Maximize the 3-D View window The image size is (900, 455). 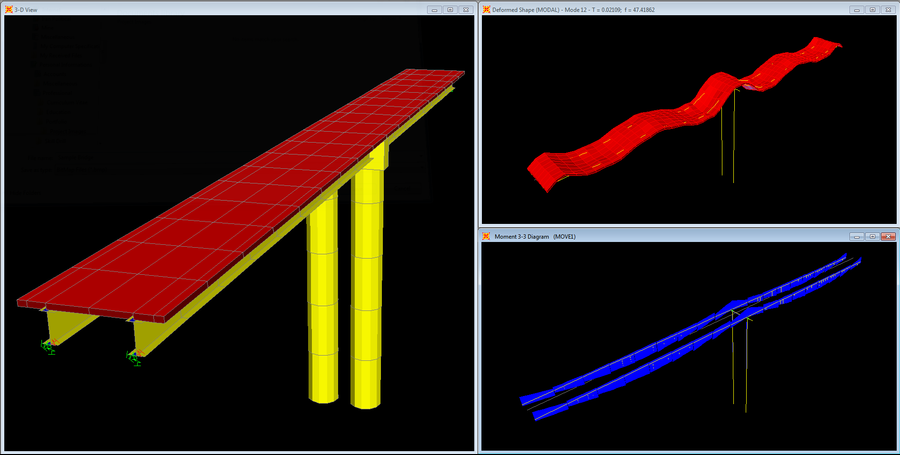point(449,9)
